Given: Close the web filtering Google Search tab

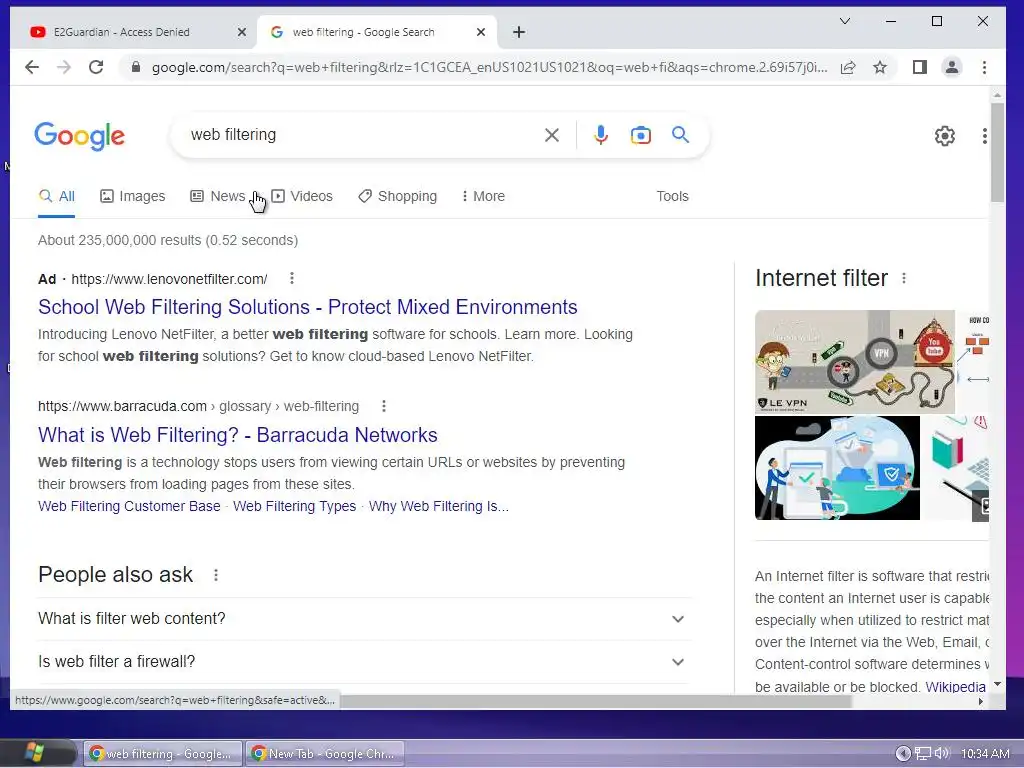Looking at the screenshot, I should [x=481, y=32].
